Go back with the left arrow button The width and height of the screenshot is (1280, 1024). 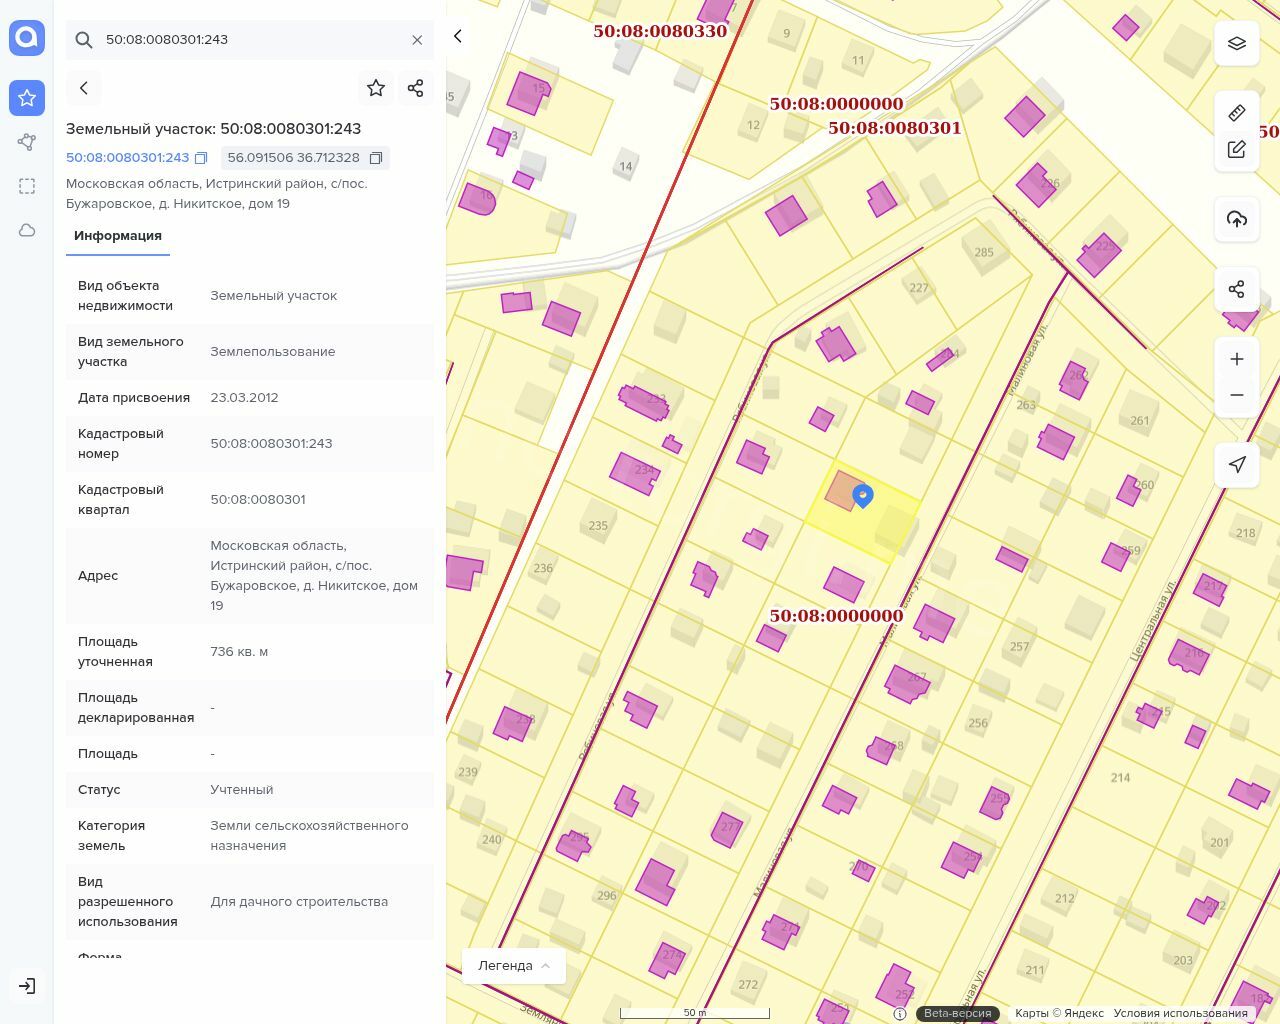pos(84,88)
